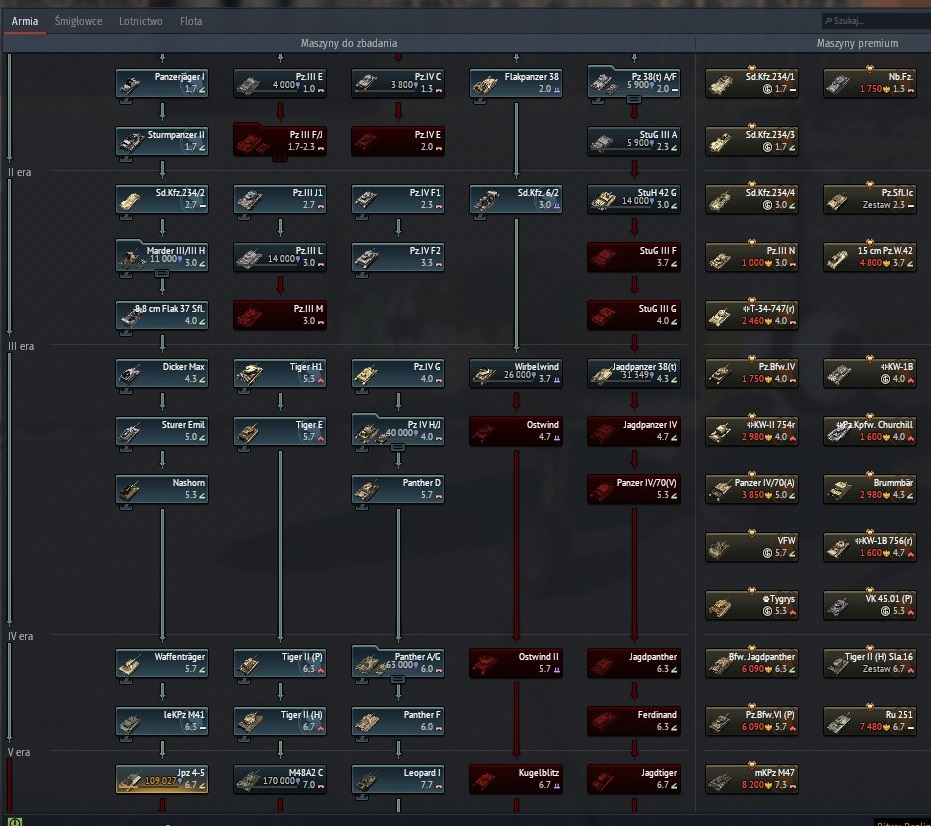The width and height of the screenshot is (931, 826).
Task: Select the Pz.IV F2 vehicle card
Action: point(398,257)
